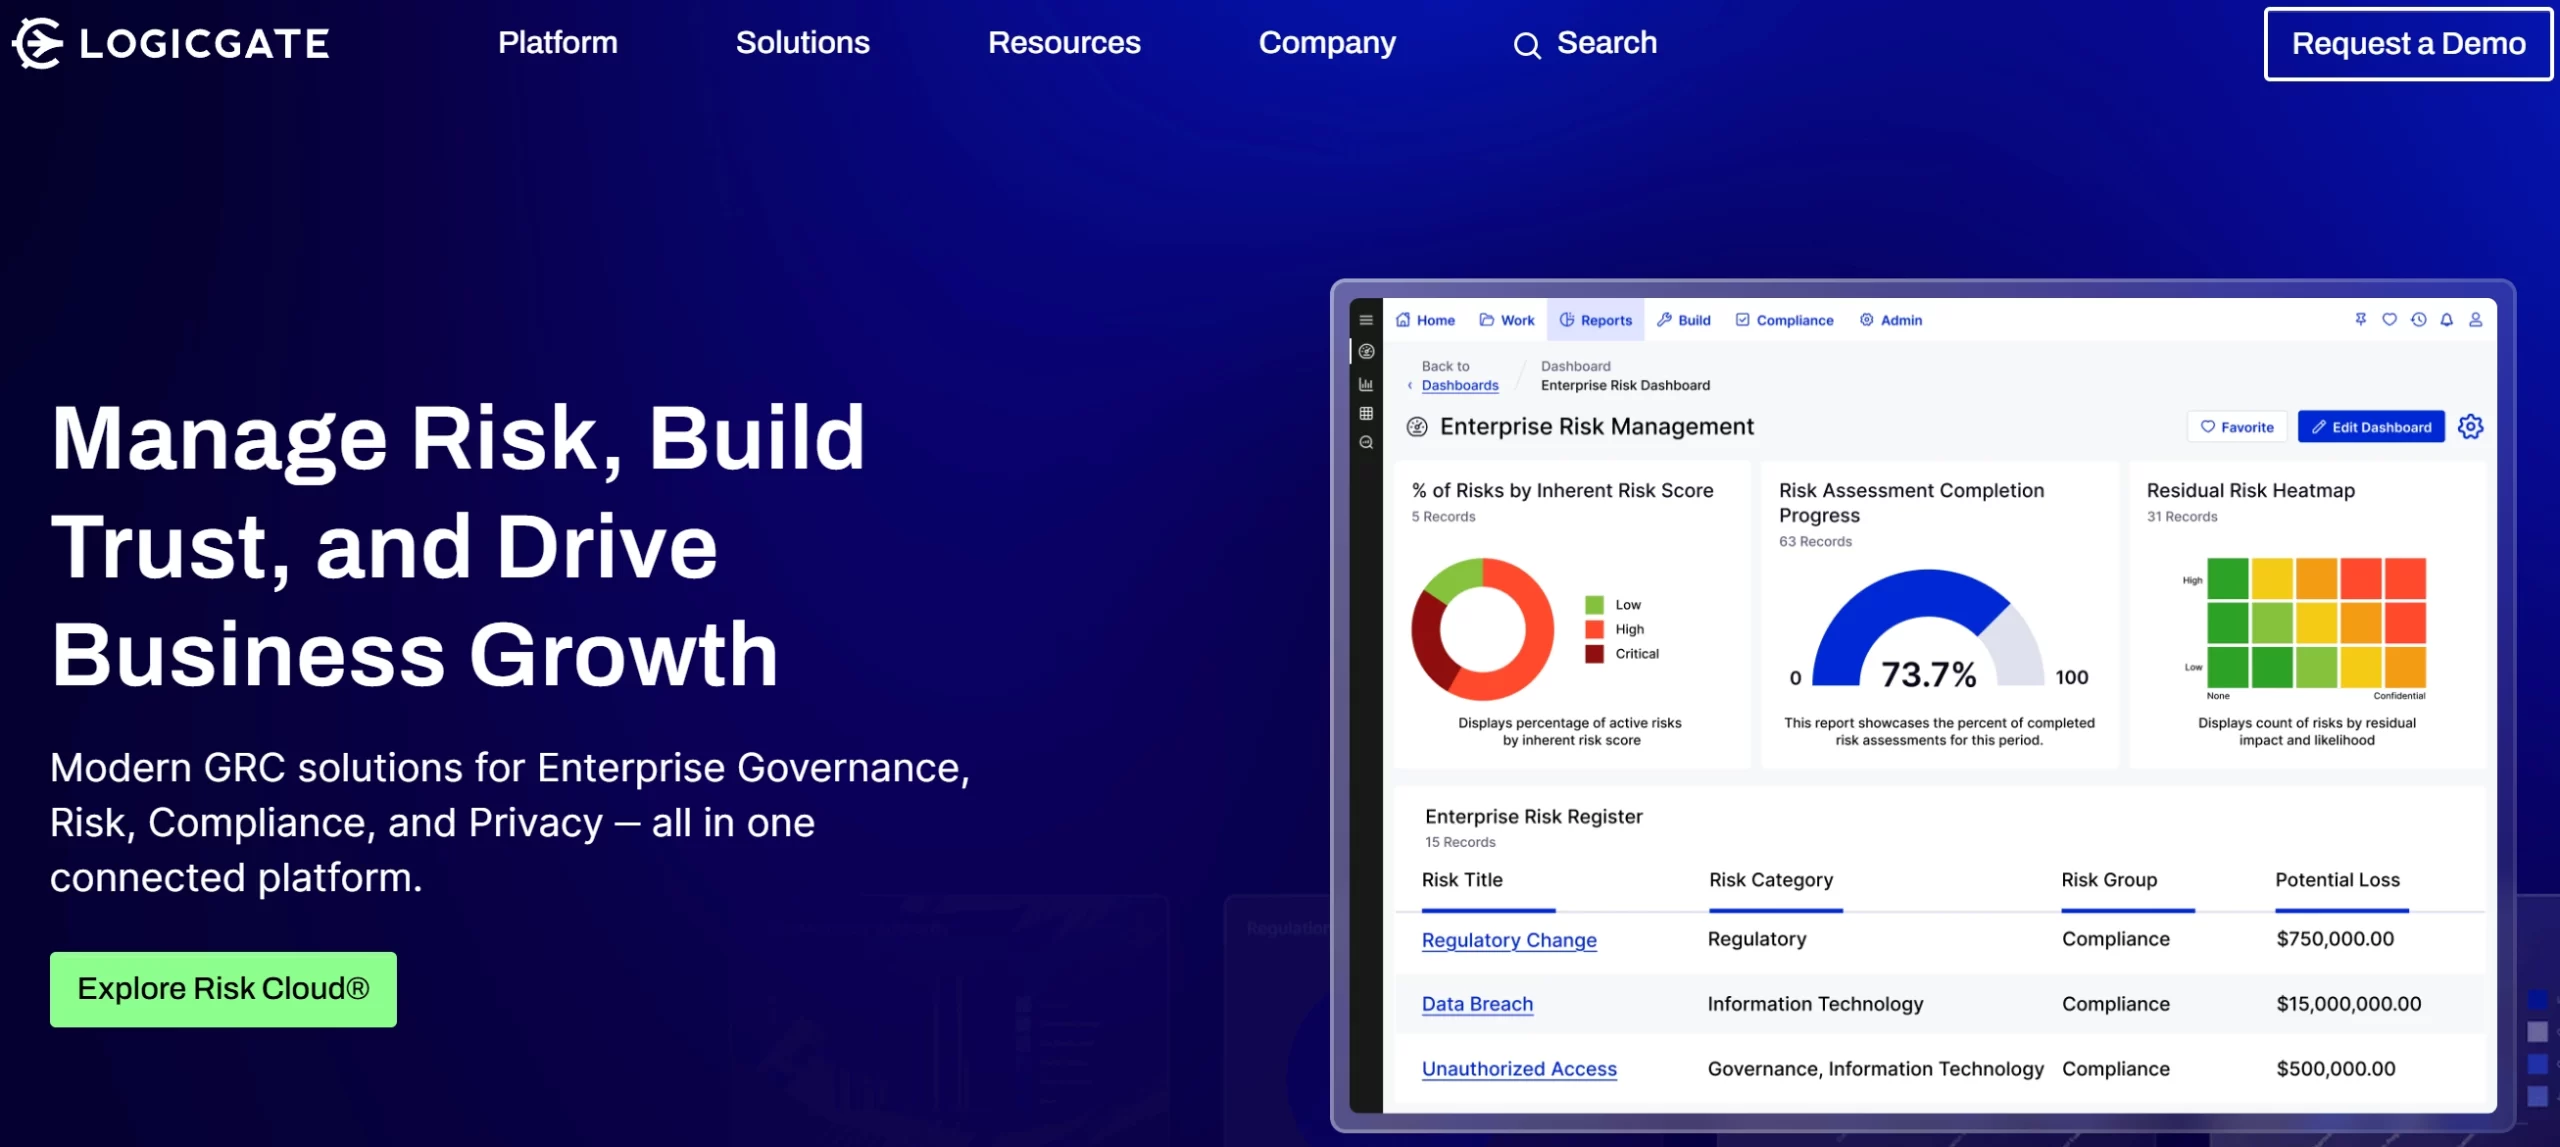This screenshot has height=1147, width=2560.
Task: Open the Data Breach risk record link
Action: pyautogui.click(x=1477, y=1004)
